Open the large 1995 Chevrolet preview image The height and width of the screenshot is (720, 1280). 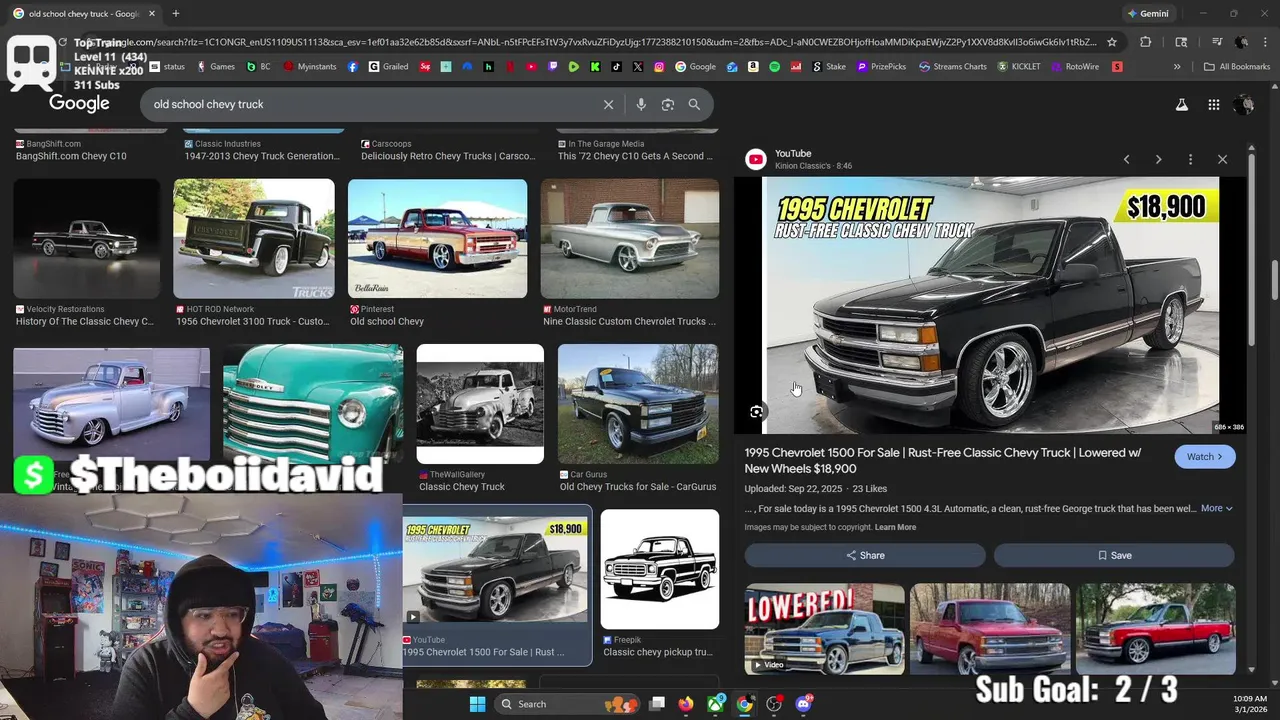991,305
